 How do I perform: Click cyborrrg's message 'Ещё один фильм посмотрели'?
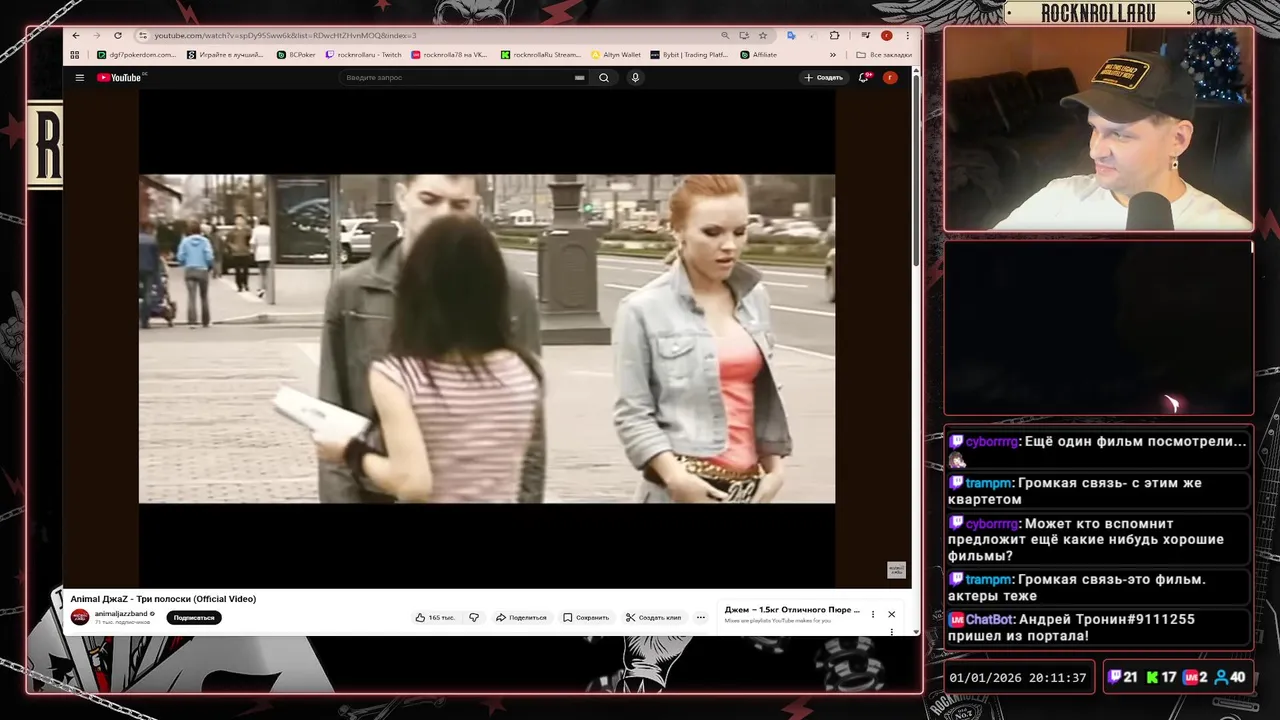1099,449
